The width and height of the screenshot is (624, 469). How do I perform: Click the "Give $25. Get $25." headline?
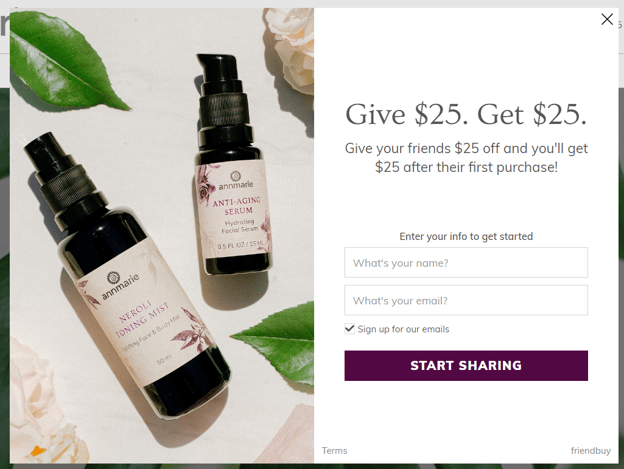click(466, 114)
